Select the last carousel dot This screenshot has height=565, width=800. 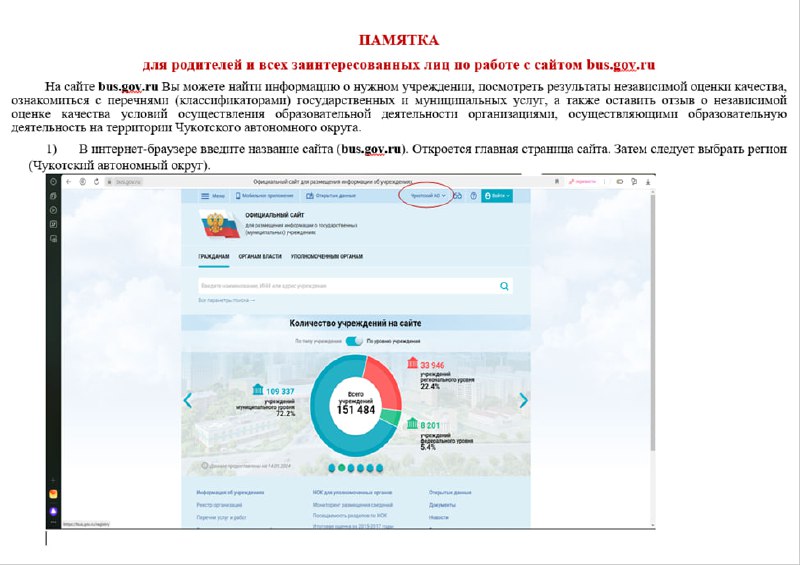pos(379,468)
